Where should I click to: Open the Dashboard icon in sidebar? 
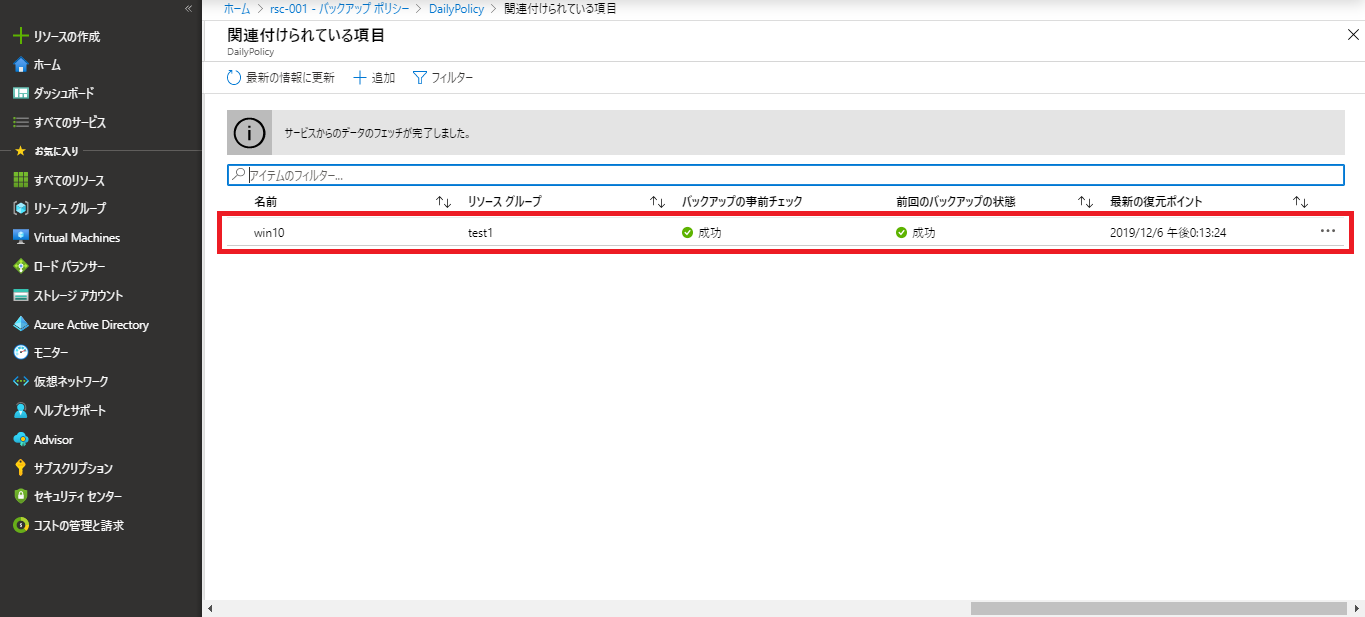[x=20, y=93]
